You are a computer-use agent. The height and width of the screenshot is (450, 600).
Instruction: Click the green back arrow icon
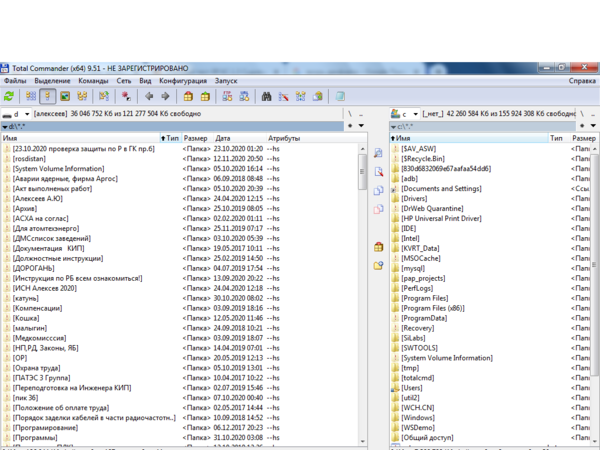(x=149, y=97)
